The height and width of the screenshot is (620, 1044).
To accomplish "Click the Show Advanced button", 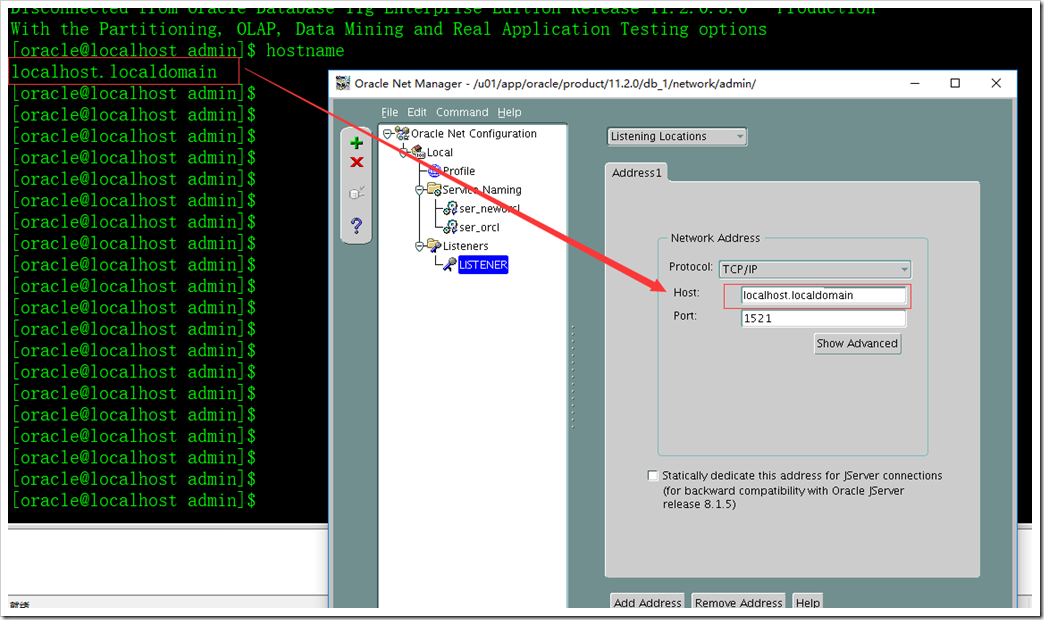I will 858,344.
